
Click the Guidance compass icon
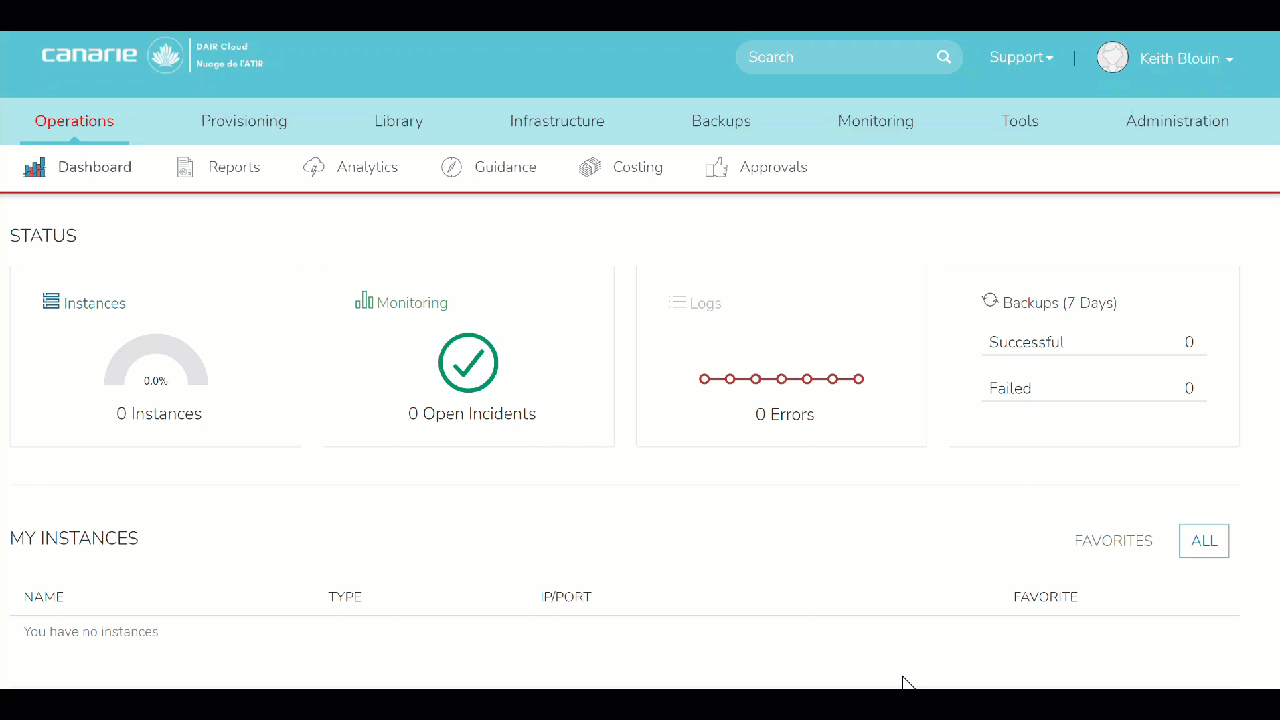(x=452, y=167)
